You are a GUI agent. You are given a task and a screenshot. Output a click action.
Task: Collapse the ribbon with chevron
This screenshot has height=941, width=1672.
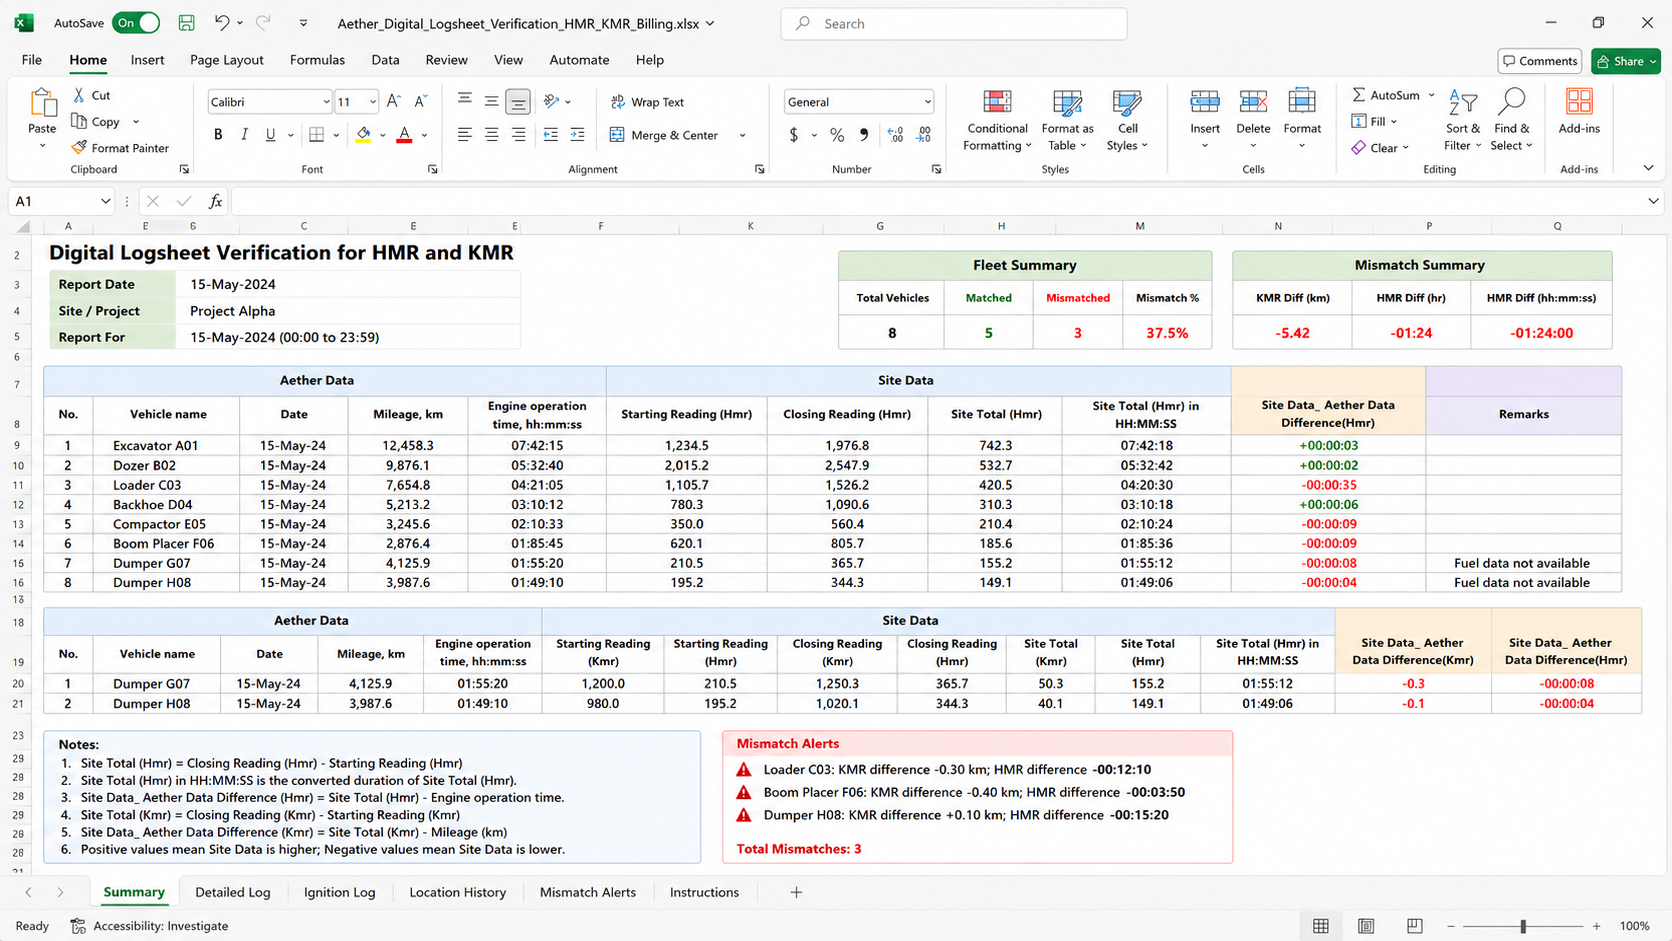pyautogui.click(x=1648, y=168)
